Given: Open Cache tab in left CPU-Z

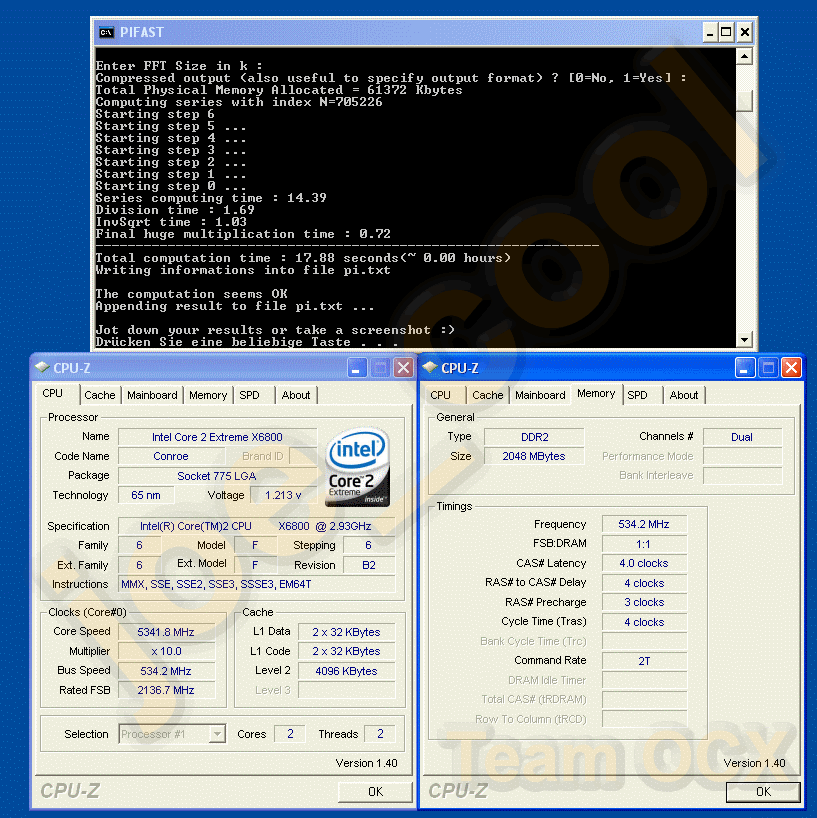Looking at the screenshot, I should [100, 395].
